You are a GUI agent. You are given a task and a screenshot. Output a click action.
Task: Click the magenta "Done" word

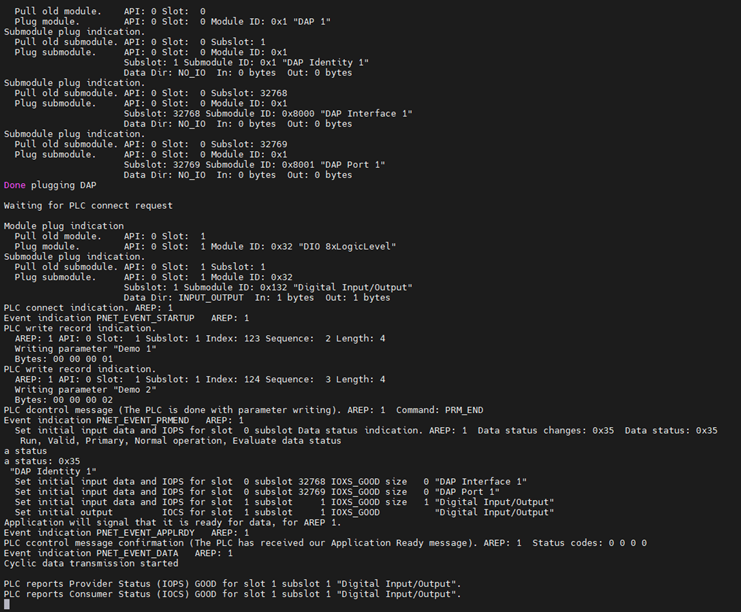tap(15, 185)
